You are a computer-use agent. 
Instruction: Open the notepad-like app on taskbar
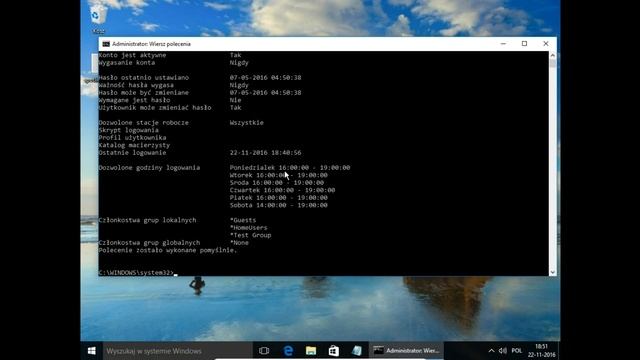click(357, 351)
